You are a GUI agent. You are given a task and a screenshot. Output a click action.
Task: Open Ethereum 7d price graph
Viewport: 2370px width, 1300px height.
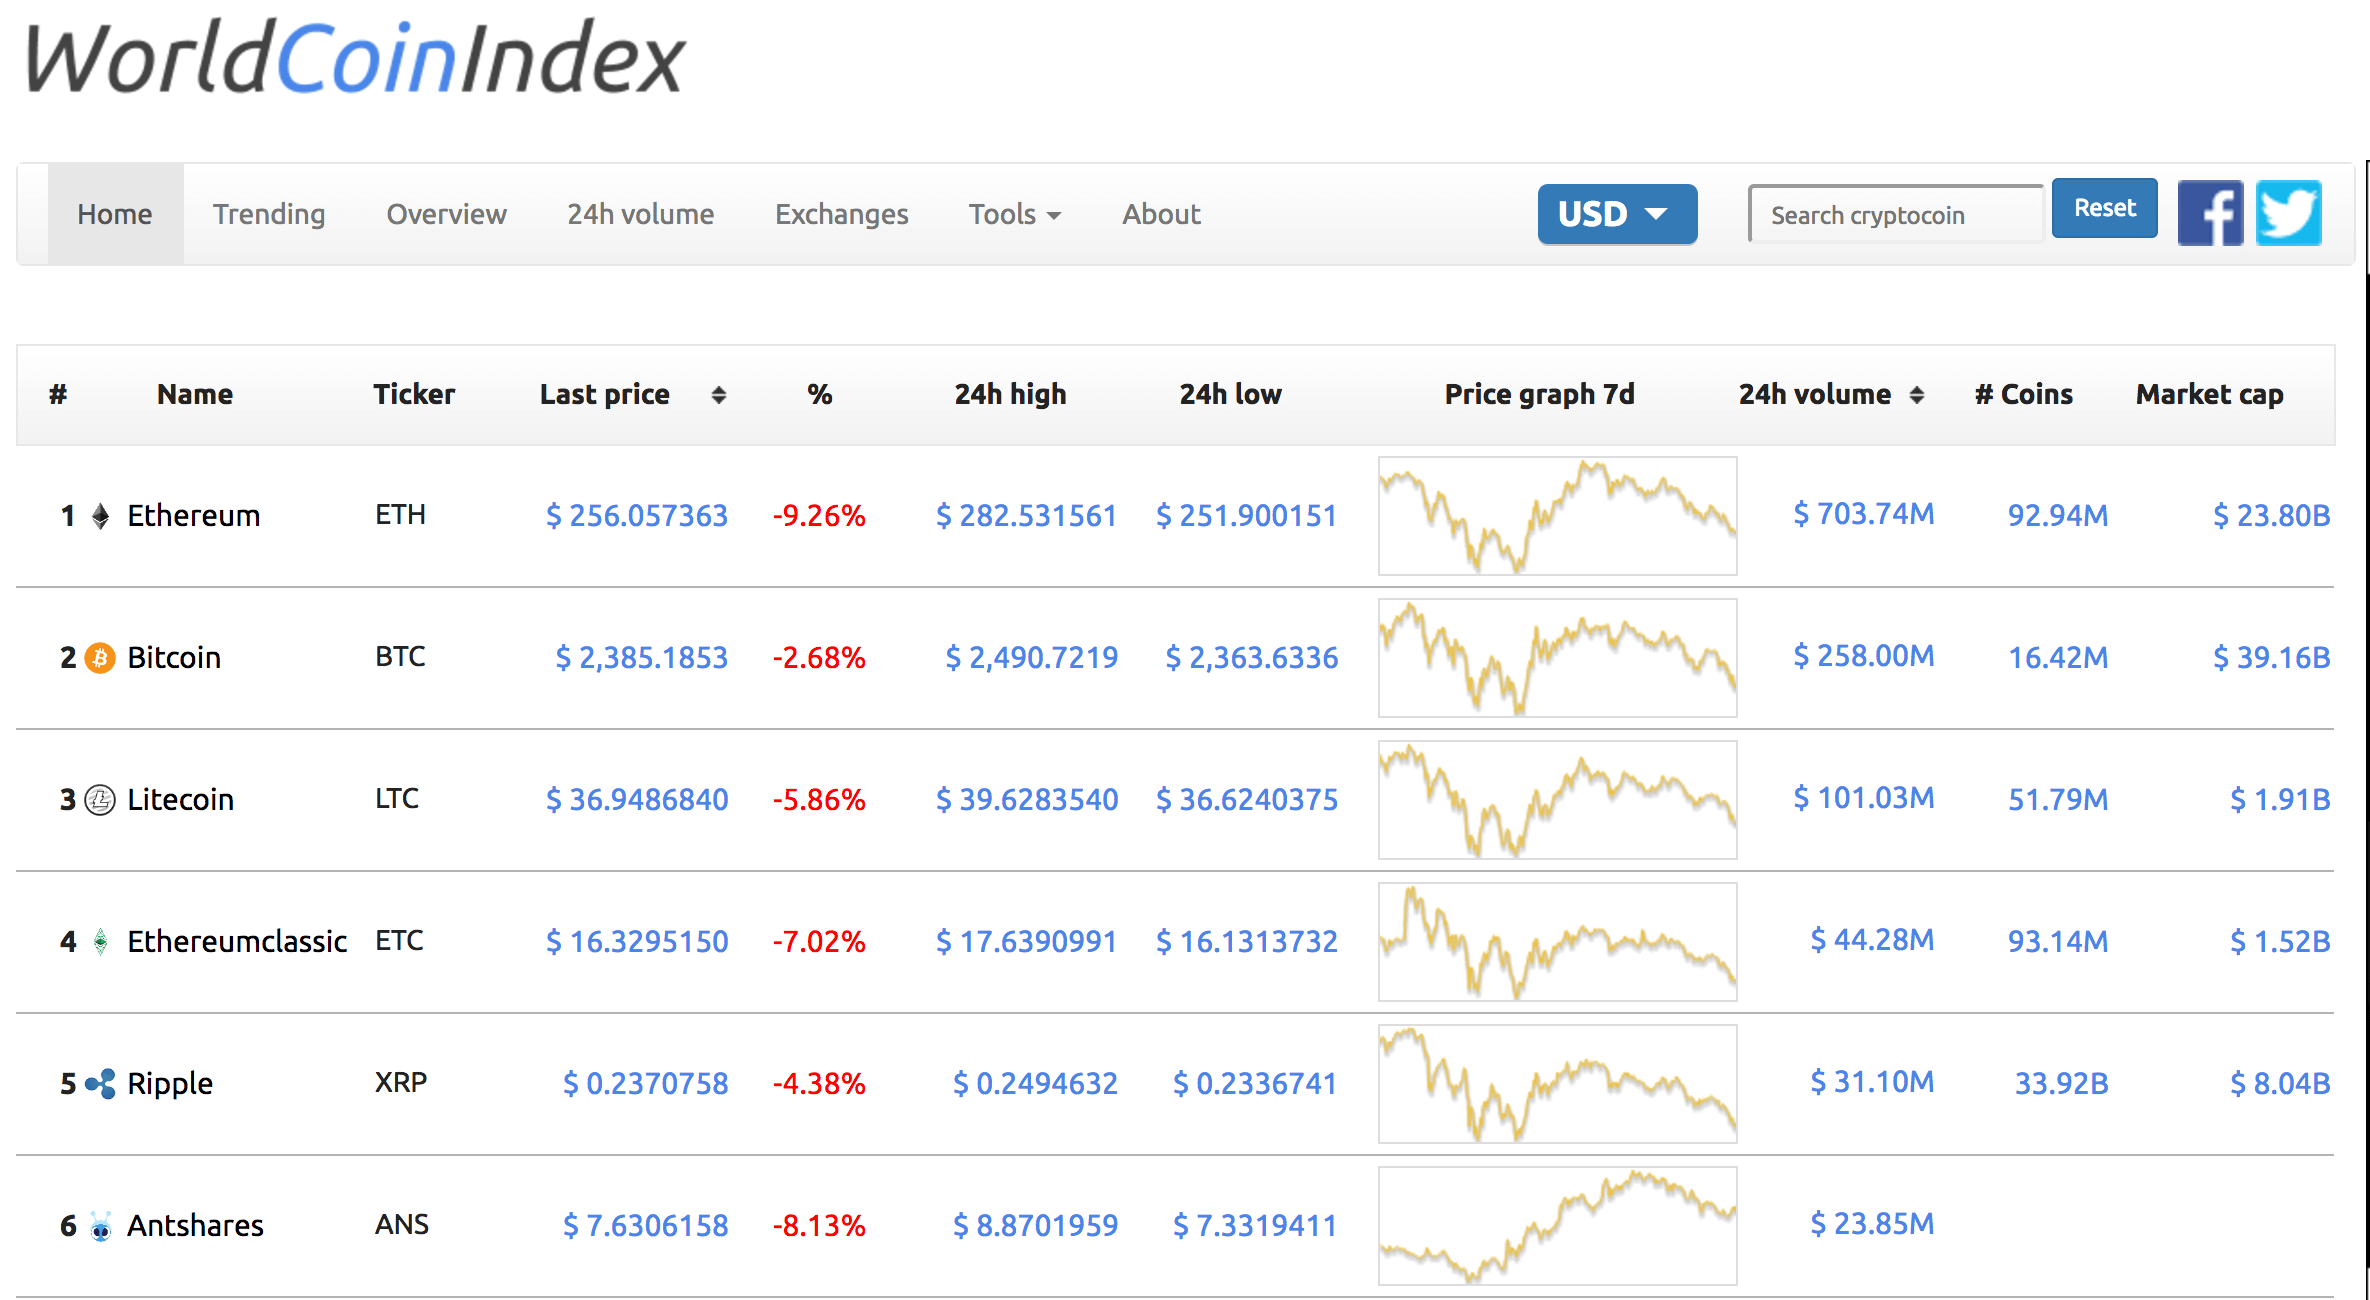(x=1557, y=516)
